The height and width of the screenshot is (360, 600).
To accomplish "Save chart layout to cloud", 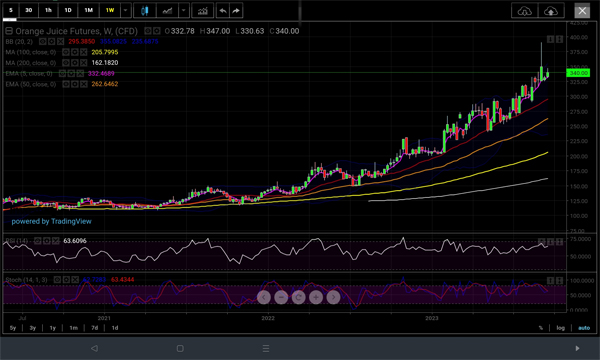I will [551, 11].
